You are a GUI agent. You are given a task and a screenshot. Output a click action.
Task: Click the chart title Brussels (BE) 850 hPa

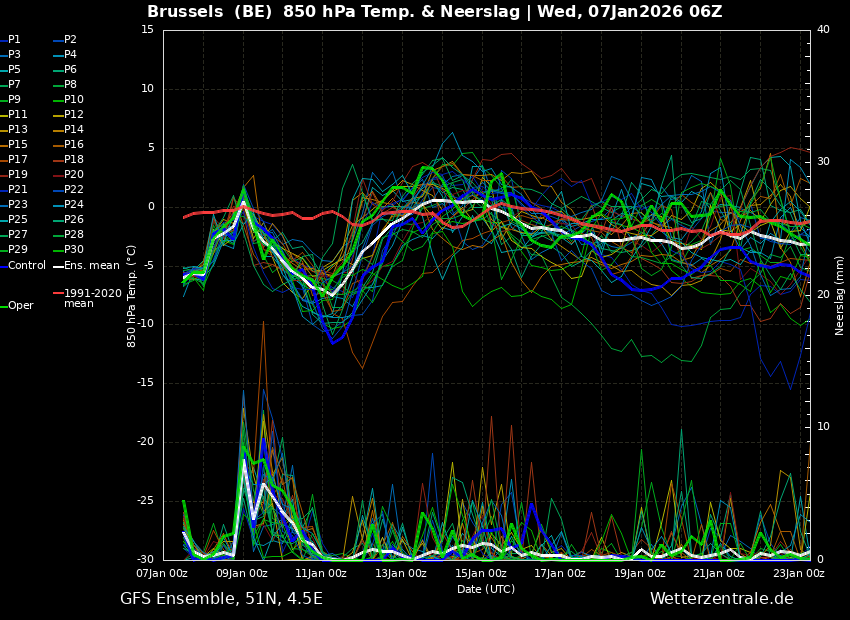(x=434, y=11)
